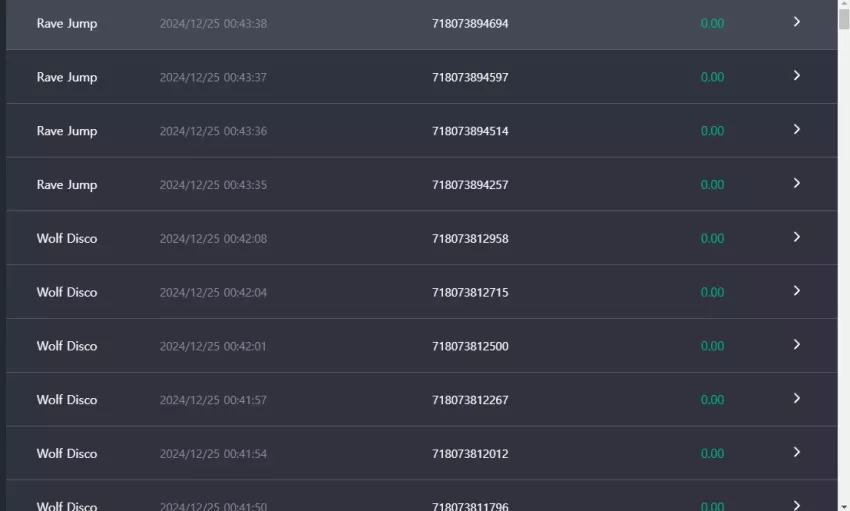The width and height of the screenshot is (850, 511).
Task: Select the 0.00 amount for 718073894257
Action: pos(712,185)
